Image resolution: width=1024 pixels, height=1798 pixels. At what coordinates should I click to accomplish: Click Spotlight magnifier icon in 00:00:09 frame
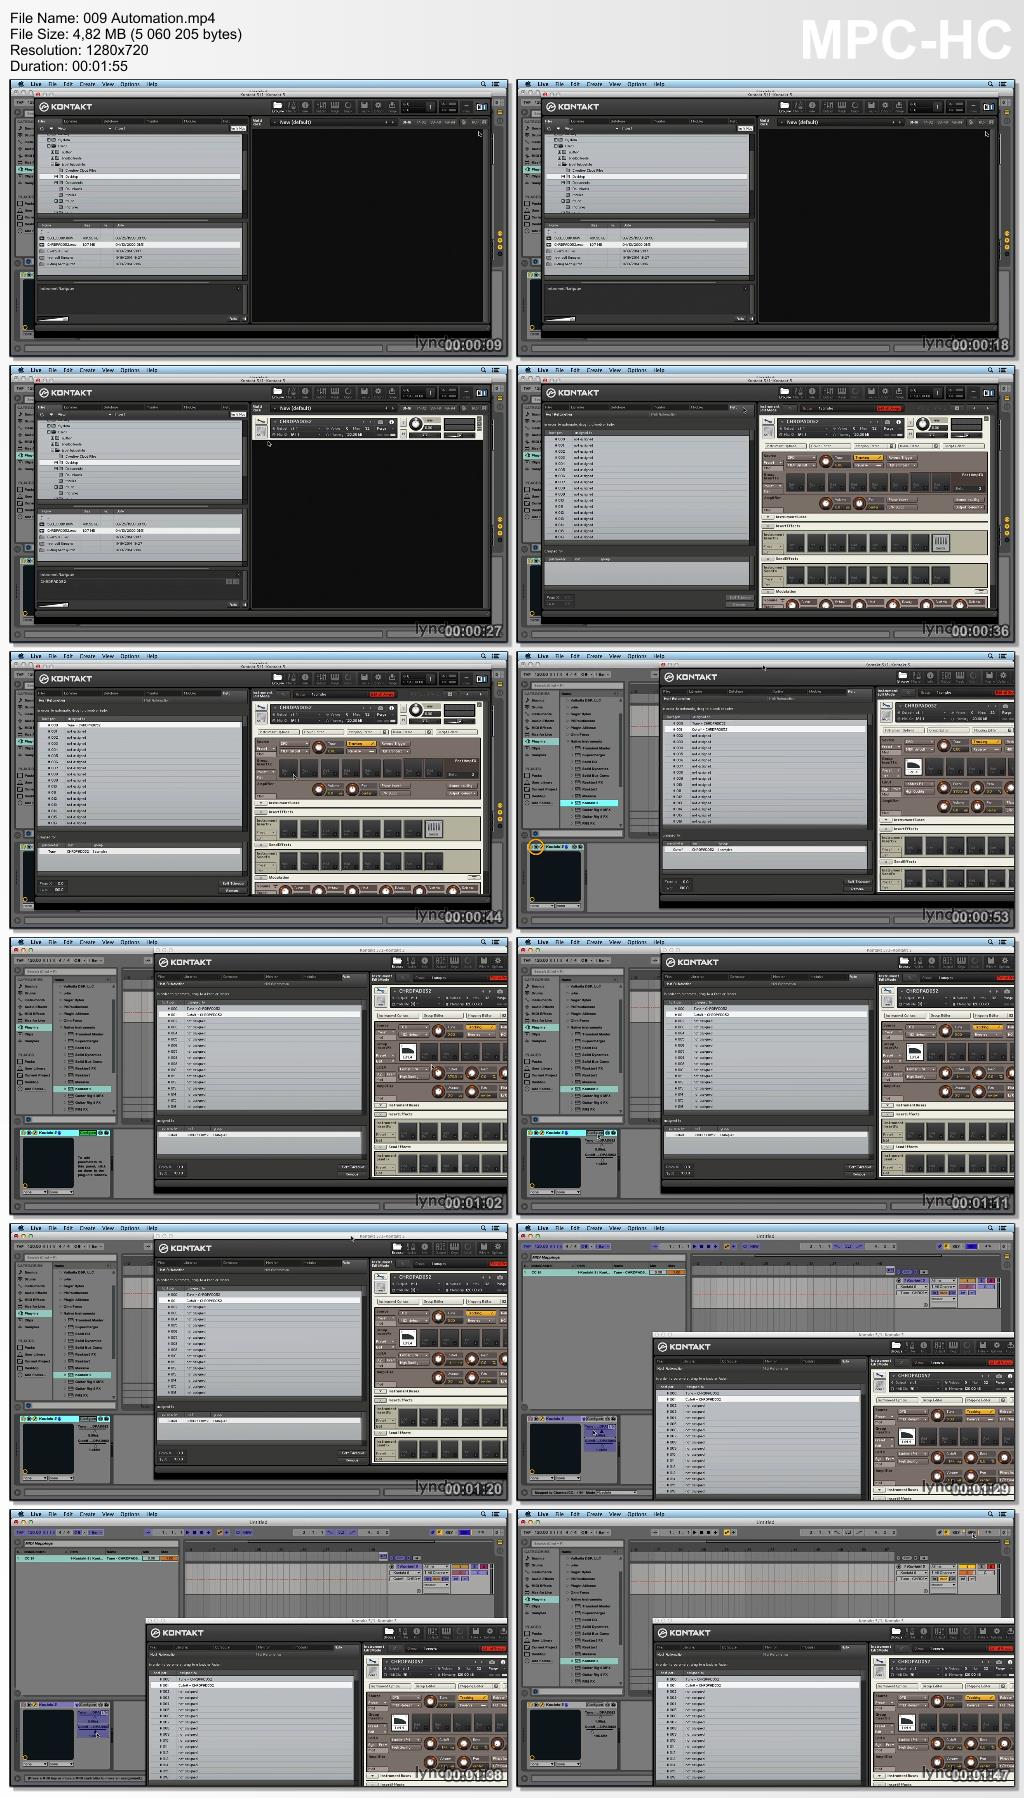[x=484, y=84]
